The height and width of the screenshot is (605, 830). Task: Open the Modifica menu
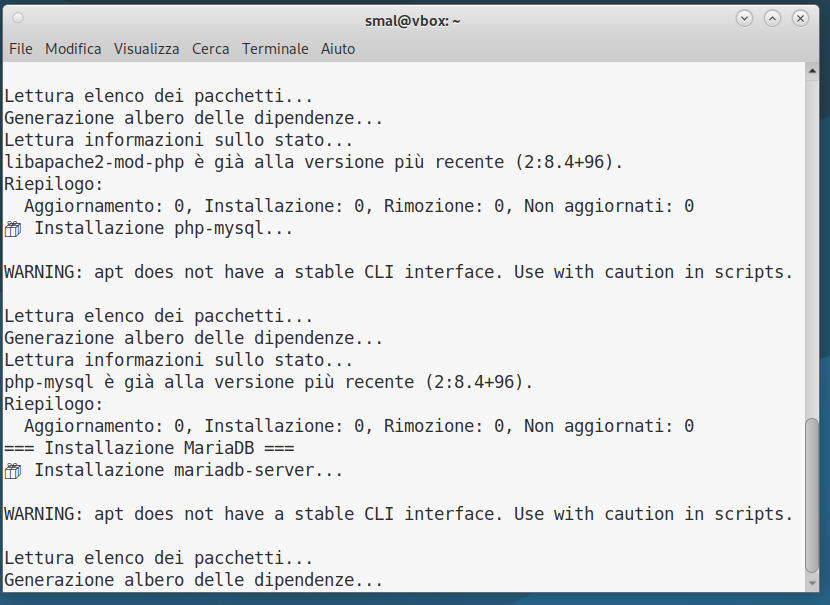click(x=73, y=48)
